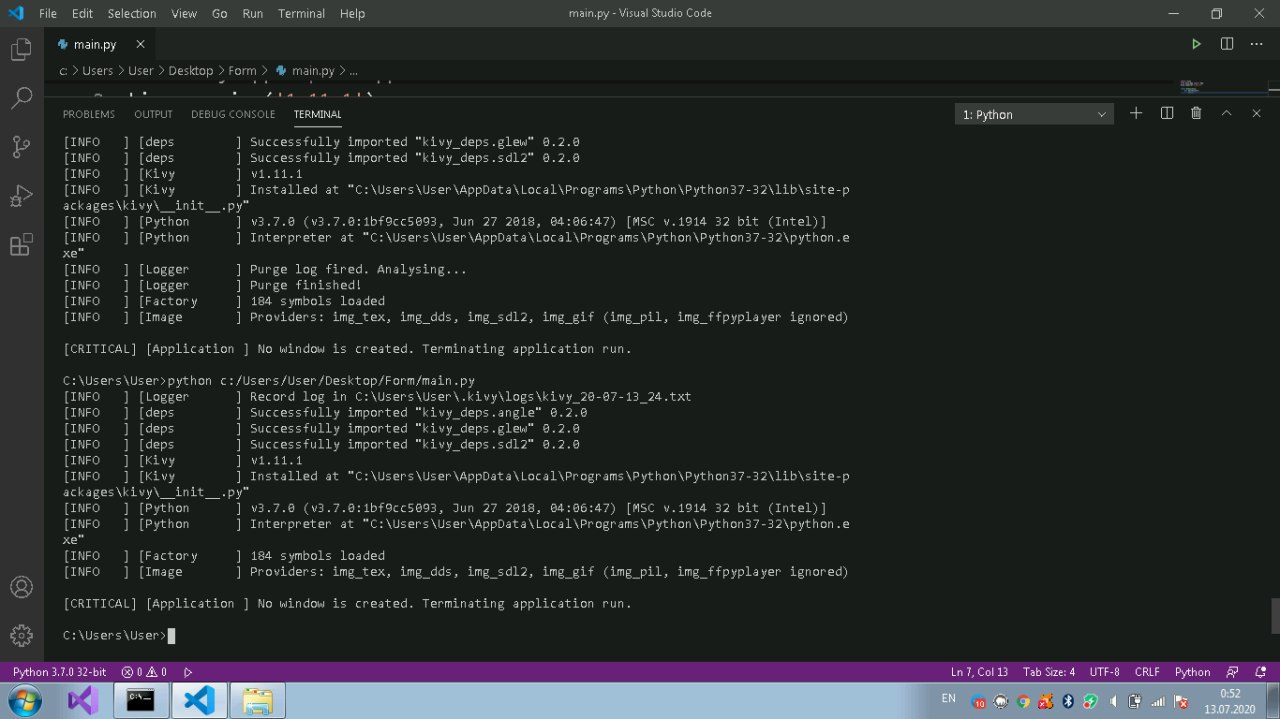Switch to the OUTPUT panel tab
The image size is (1280, 719).
[x=153, y=114]
